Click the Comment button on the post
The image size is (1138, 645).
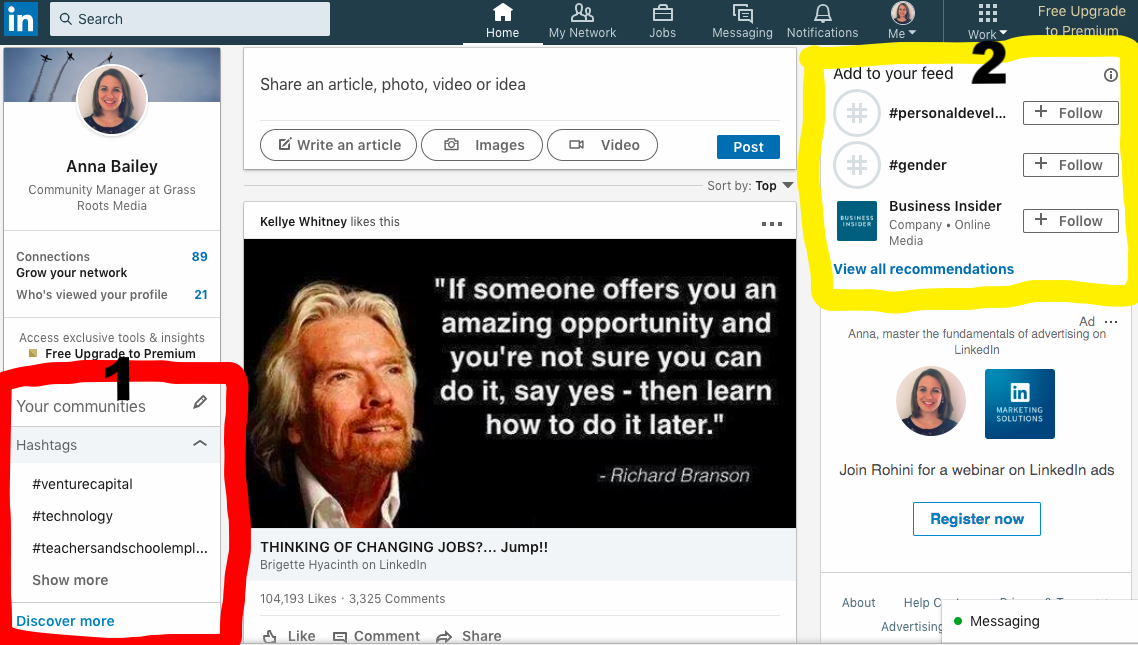pyautogui.click(x=376, y=636)
